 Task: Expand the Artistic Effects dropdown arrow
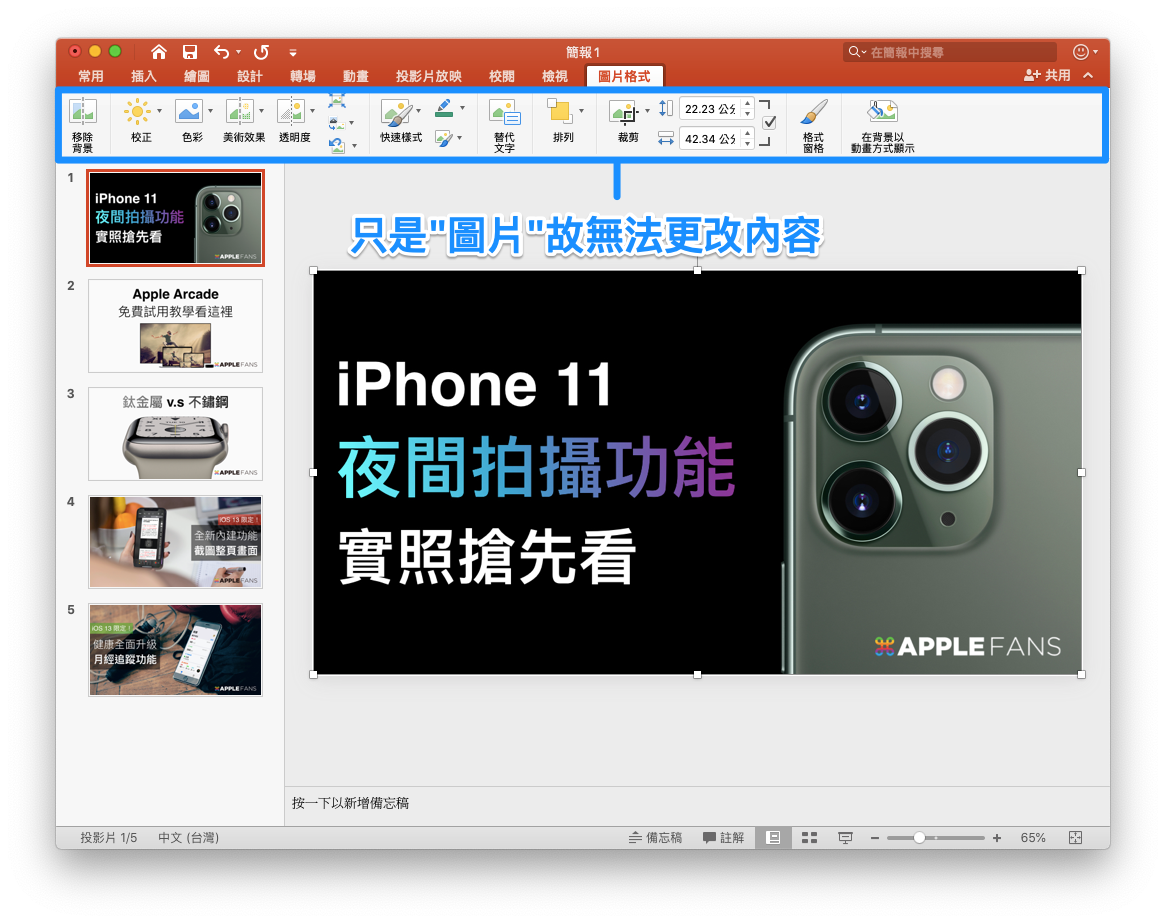262,111
